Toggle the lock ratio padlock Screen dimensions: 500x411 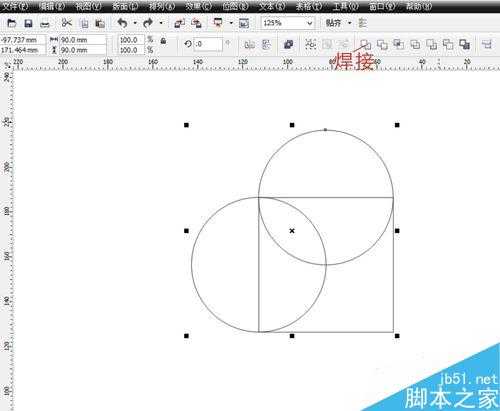click(x=163, y=41)
